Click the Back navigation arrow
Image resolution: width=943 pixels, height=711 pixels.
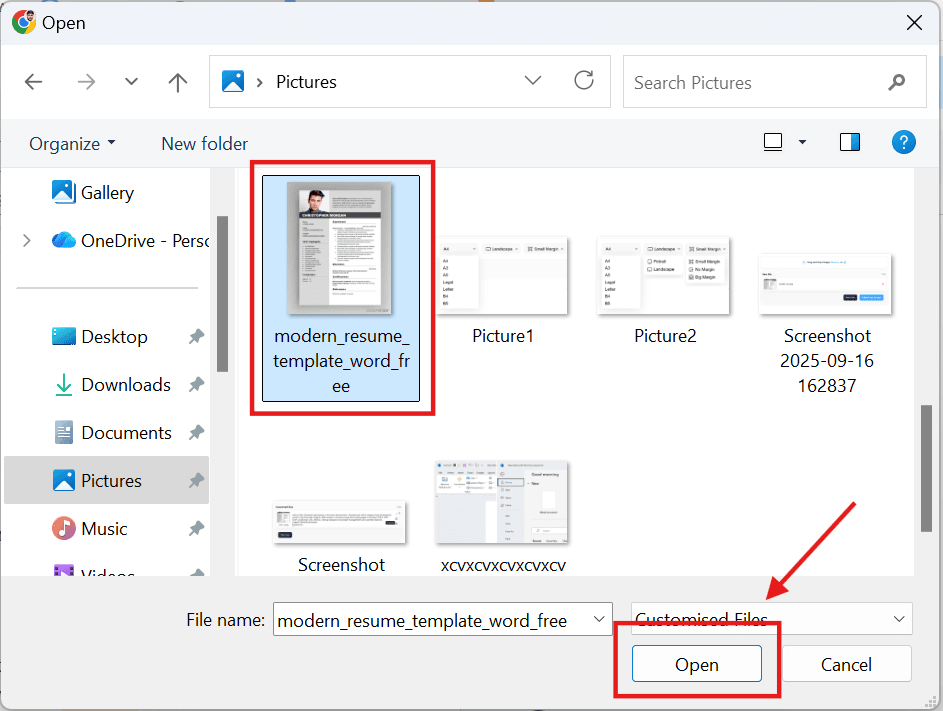click(x=33, y=83)
